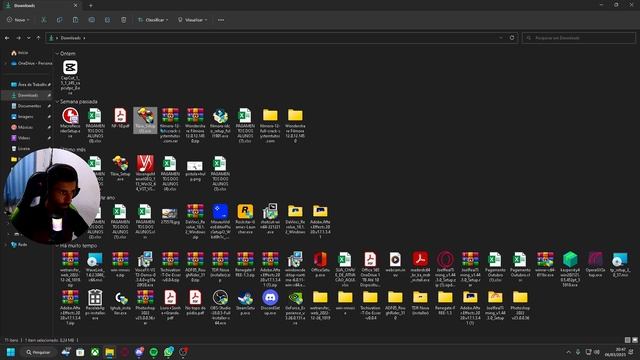
Task: Select the webcam video file
Action: pyautogui.click(x=395, y=264)
